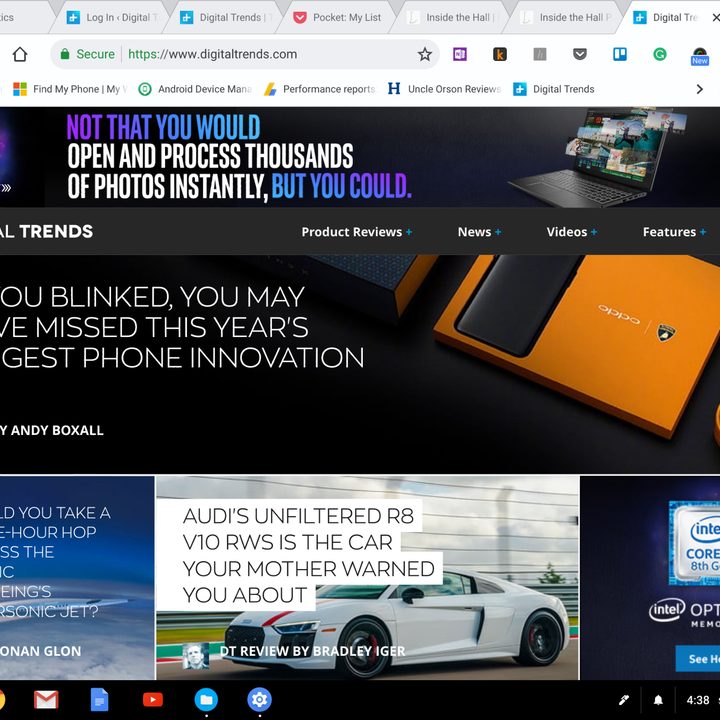Viewport: 720px width, 720px height.
Task: Expand the Features menu
Action: [x=674, y=232]
